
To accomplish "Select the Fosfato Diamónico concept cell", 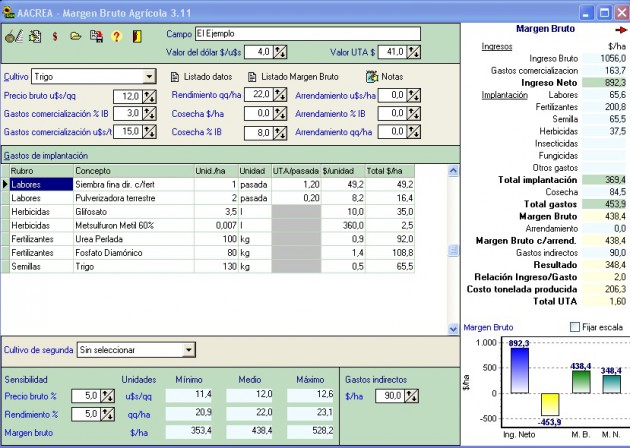I will tap(134, 253).
